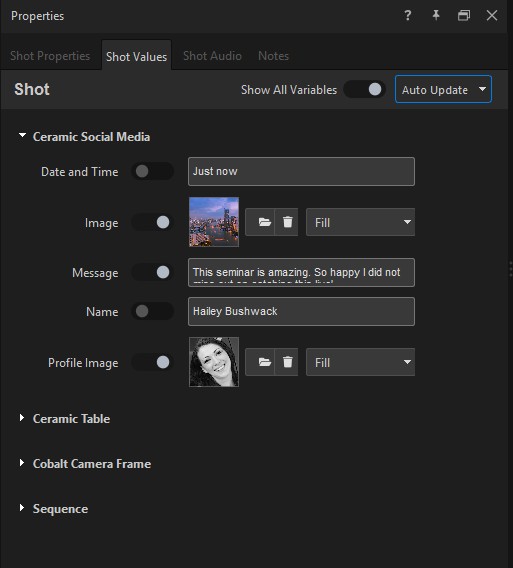Enable the Name toggle
Screen dimensions: 513x568
coord(153,311)
